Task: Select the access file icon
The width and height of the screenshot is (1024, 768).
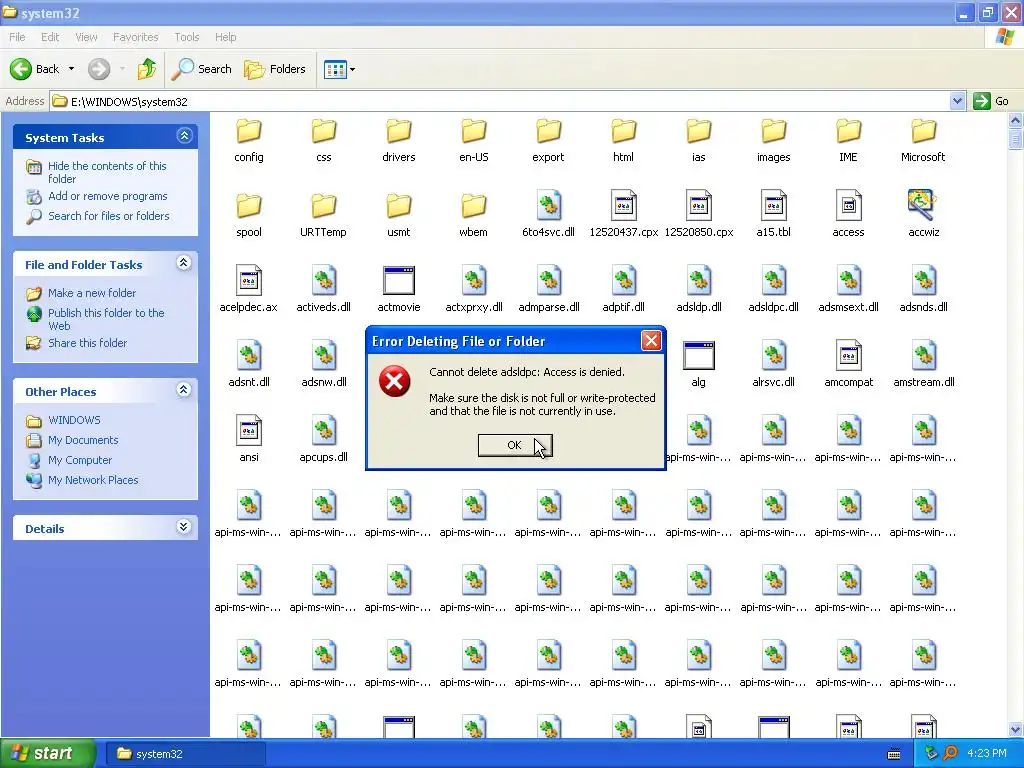Action: point(848,206)
